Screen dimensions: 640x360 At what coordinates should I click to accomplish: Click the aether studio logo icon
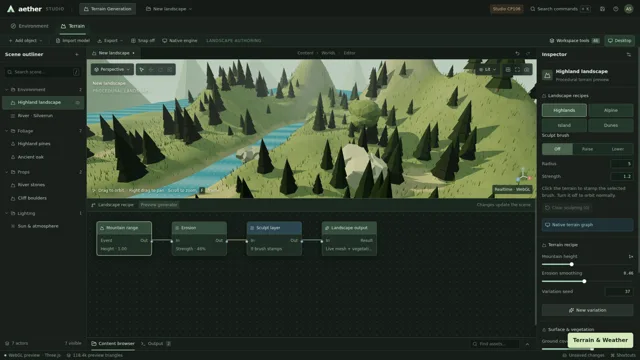(11, 9)
